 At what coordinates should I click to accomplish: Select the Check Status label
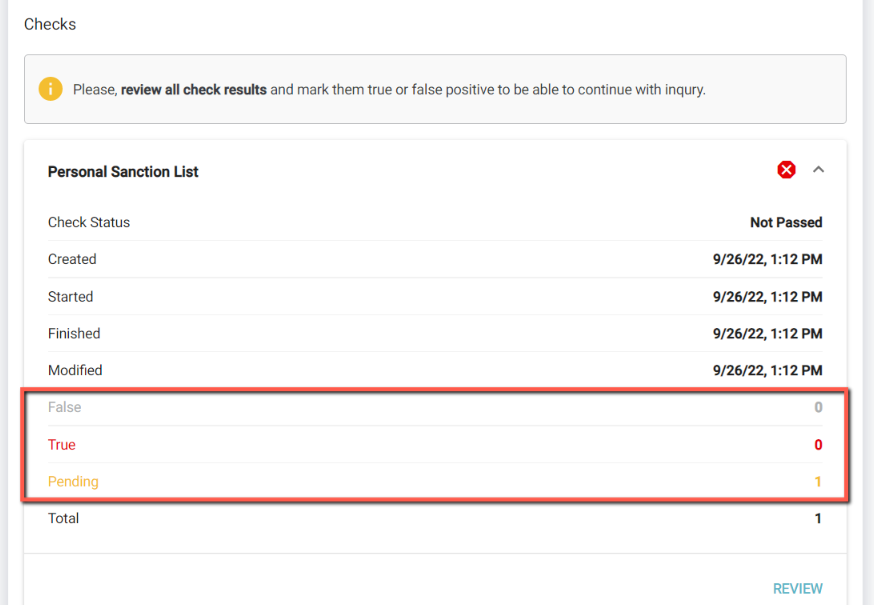click(x=89, y=222)
